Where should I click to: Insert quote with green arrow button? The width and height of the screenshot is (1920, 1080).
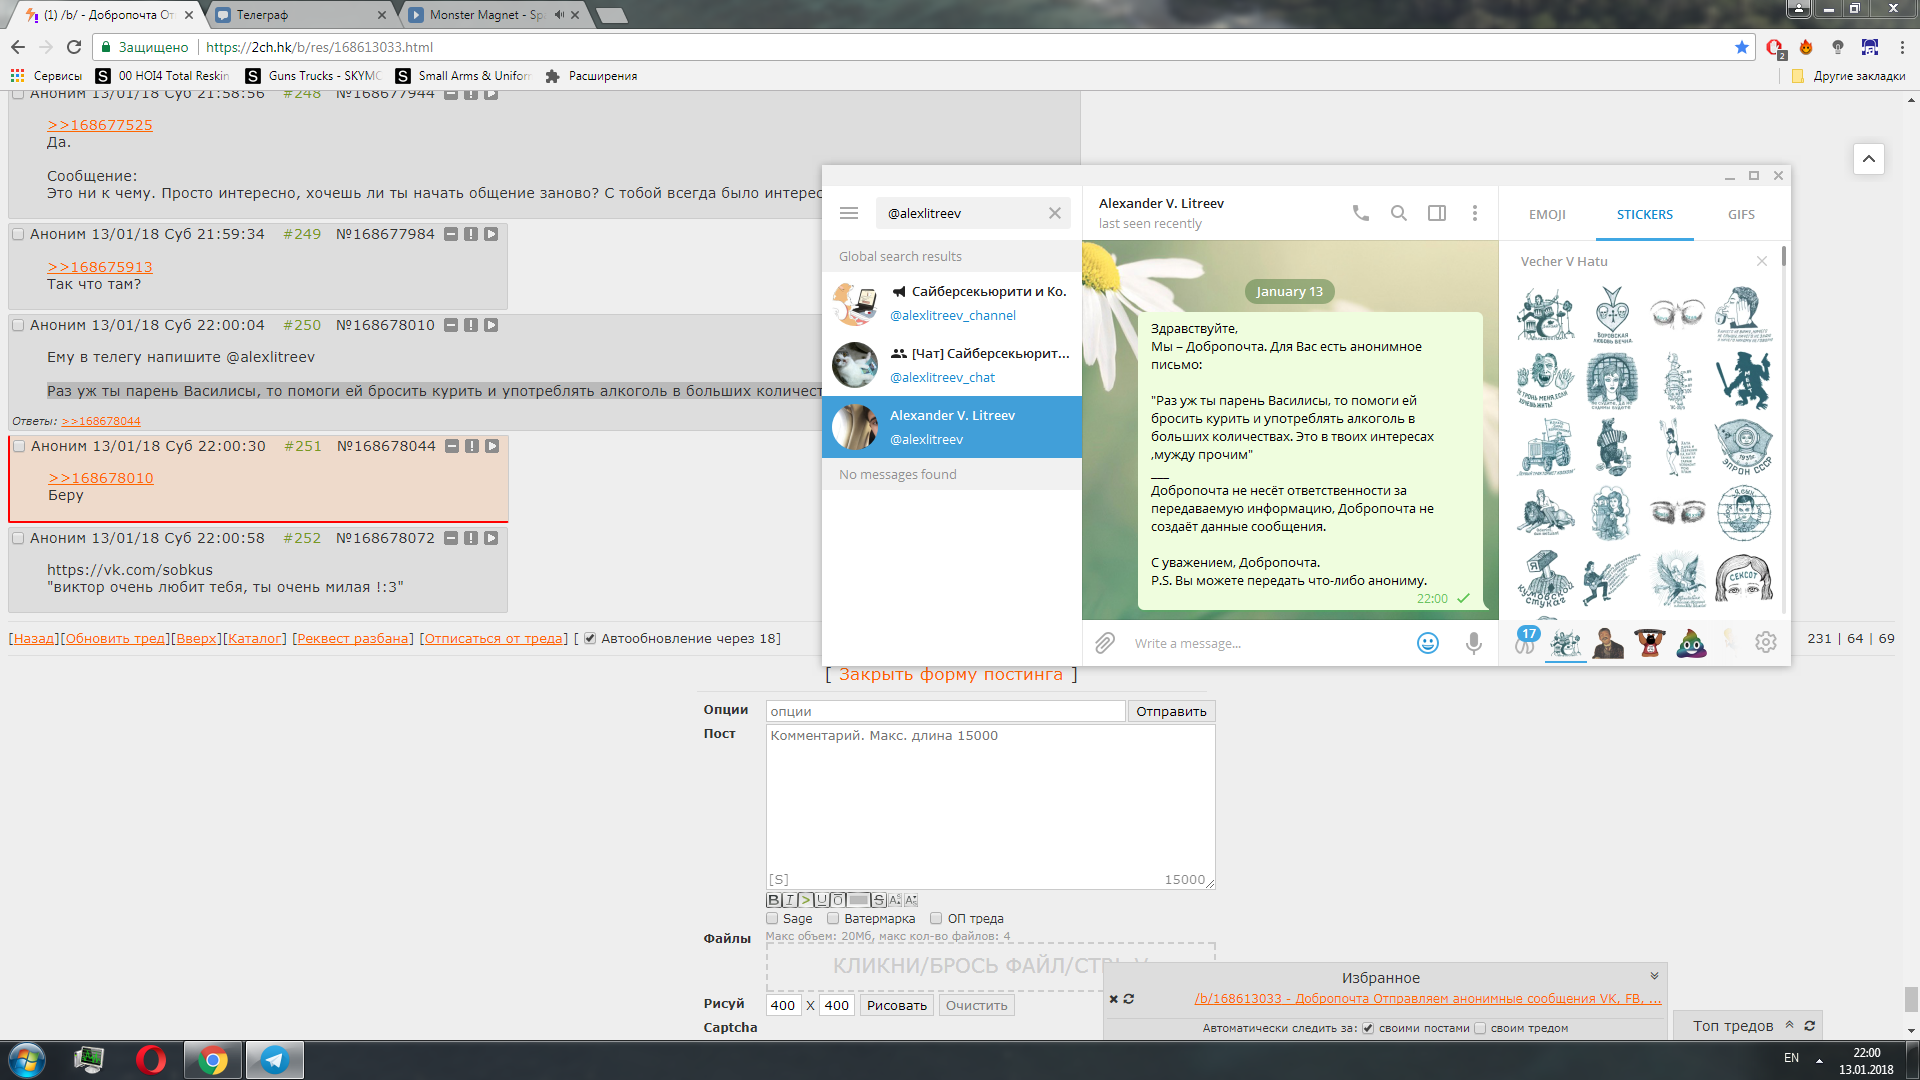[806, 900]
